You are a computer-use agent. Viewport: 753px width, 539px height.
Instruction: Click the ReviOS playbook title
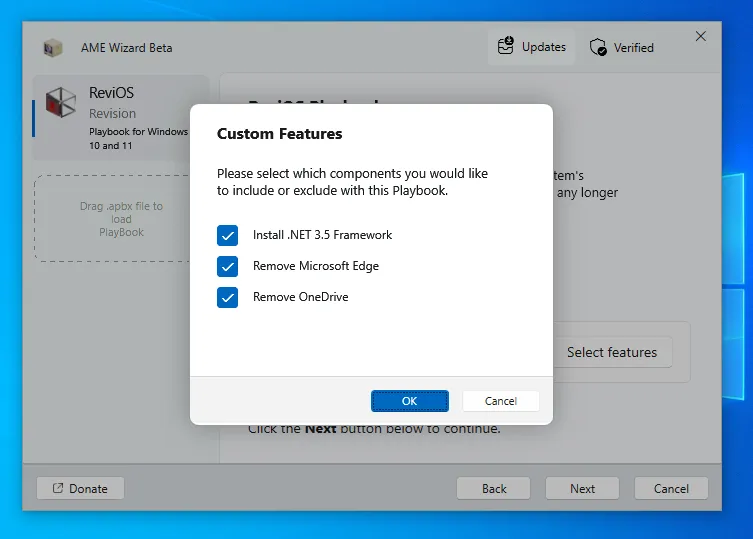tap(111, 92)
